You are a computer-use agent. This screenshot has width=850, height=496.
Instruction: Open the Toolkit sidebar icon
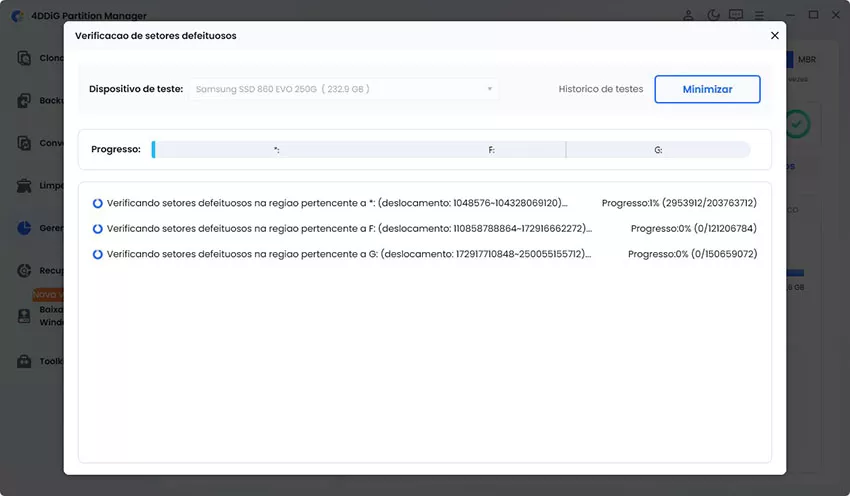click(x=24, y=361)
